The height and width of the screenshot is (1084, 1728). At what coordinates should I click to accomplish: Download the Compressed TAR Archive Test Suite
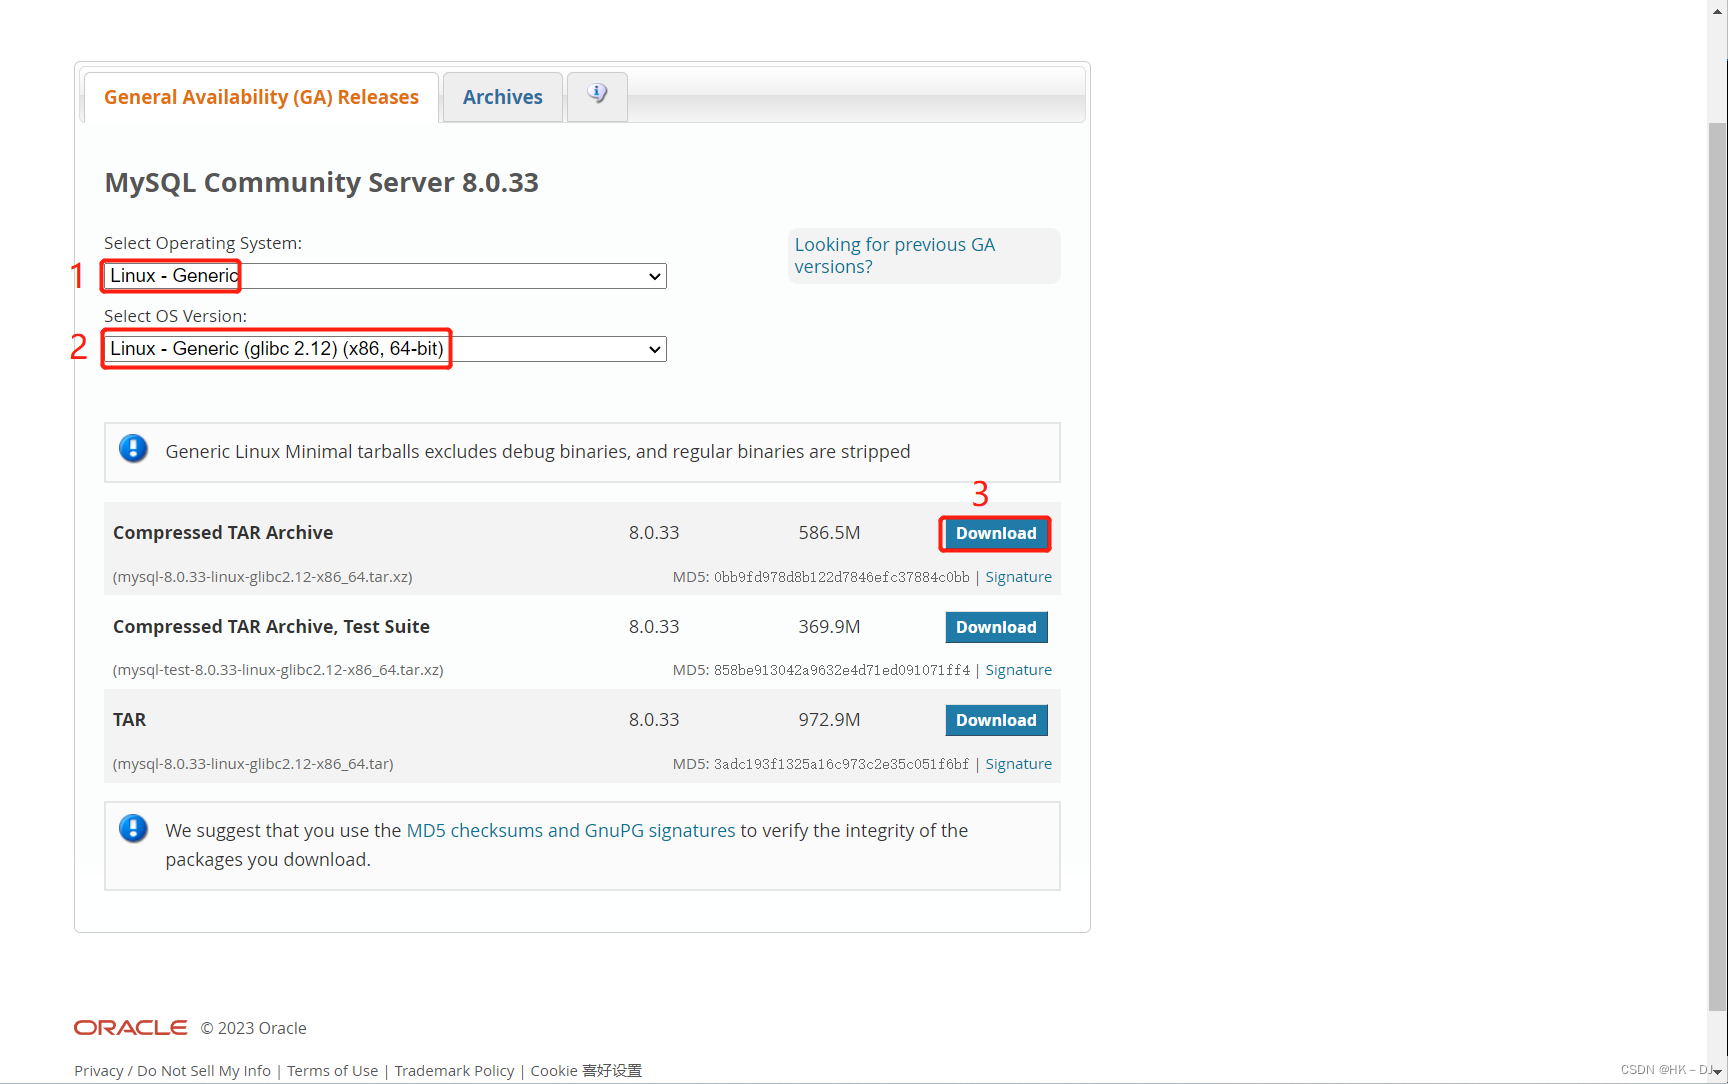[x=996, y=627]
